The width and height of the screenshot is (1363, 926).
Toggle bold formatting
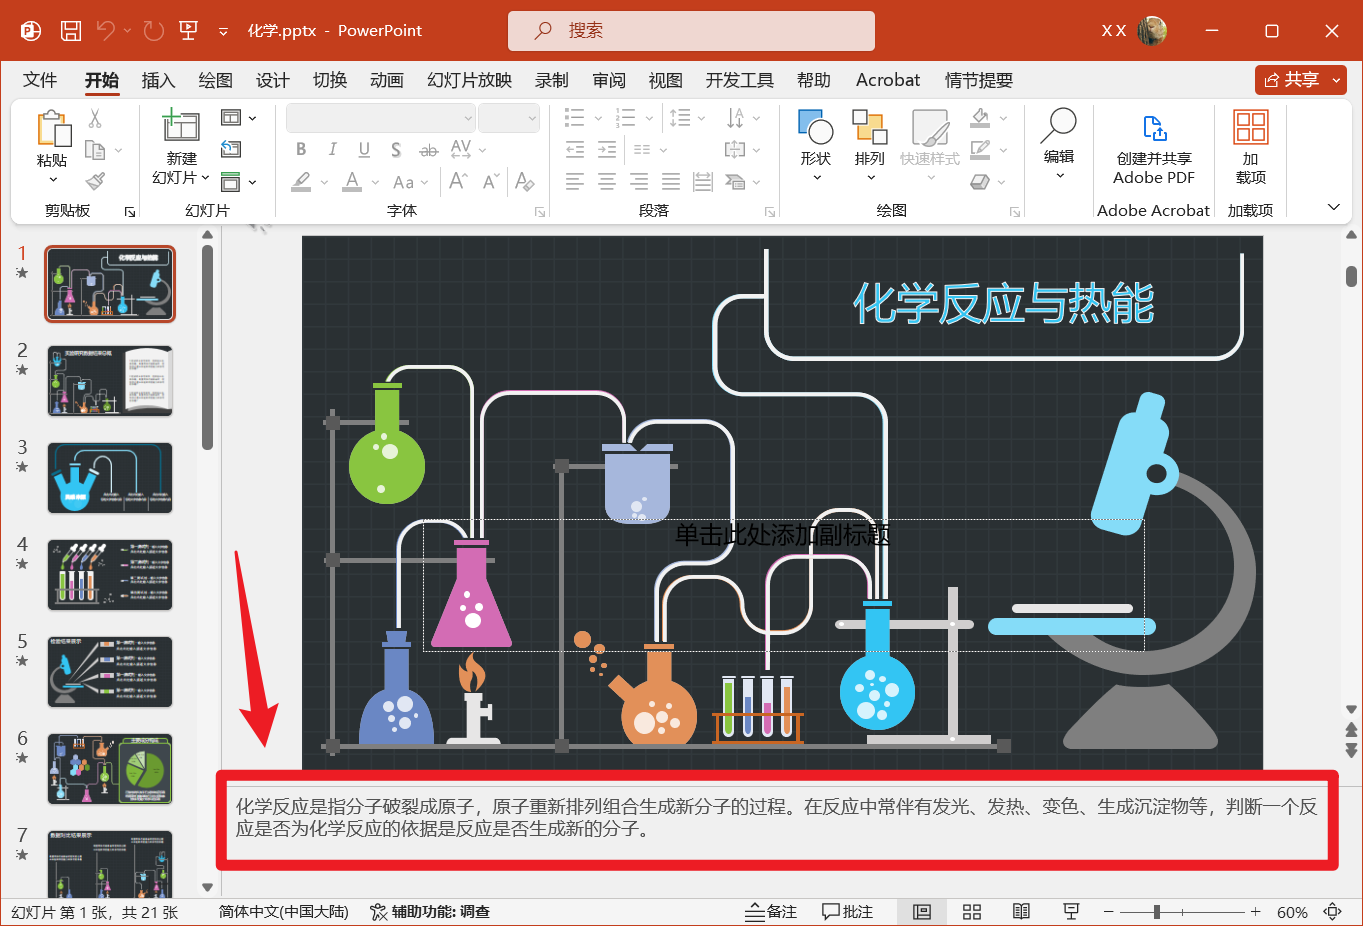[x=300, y=149]
